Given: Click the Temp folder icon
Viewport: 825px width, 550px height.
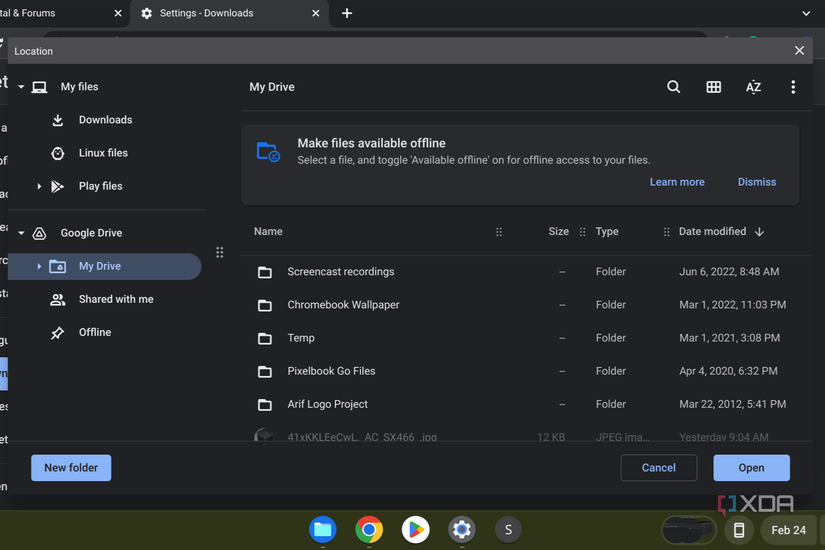Looking at the screenshot, I should point(265,338).
